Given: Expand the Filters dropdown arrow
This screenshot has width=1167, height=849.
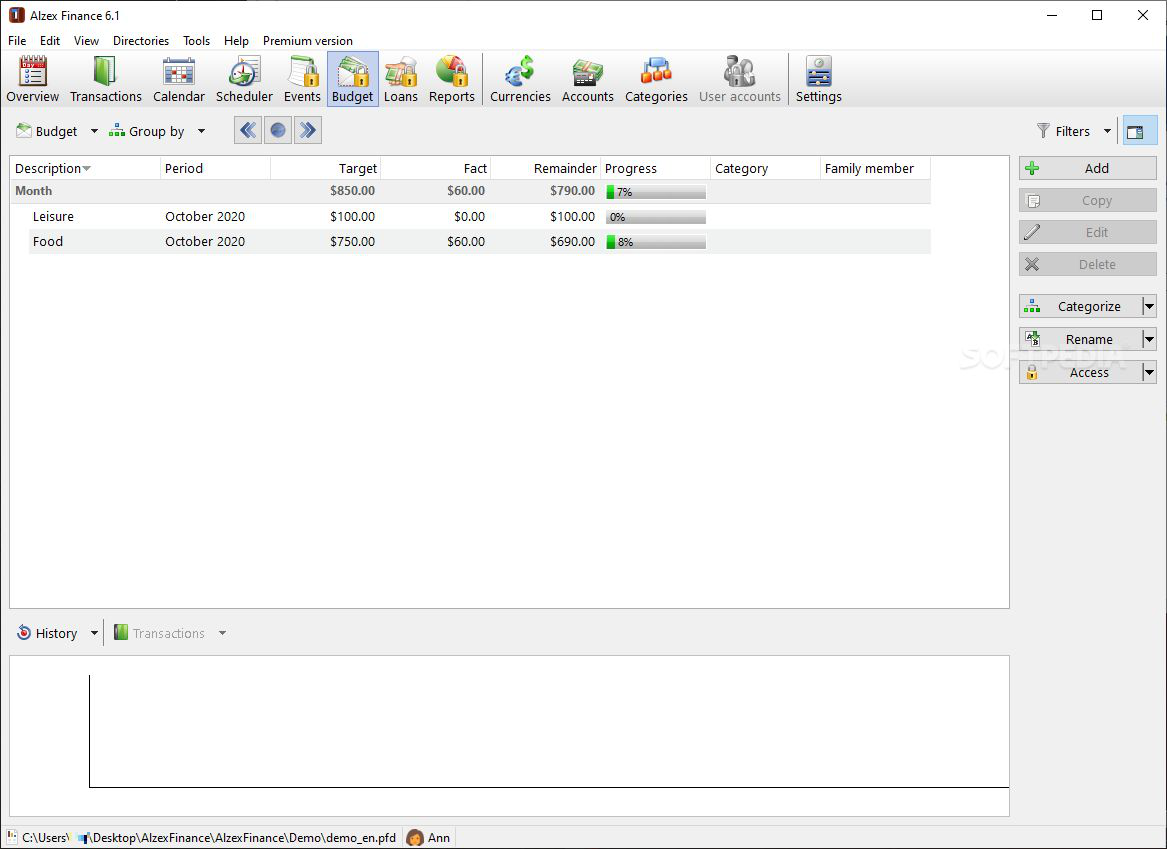Looking at the screenshot, I should point(1107,131).
